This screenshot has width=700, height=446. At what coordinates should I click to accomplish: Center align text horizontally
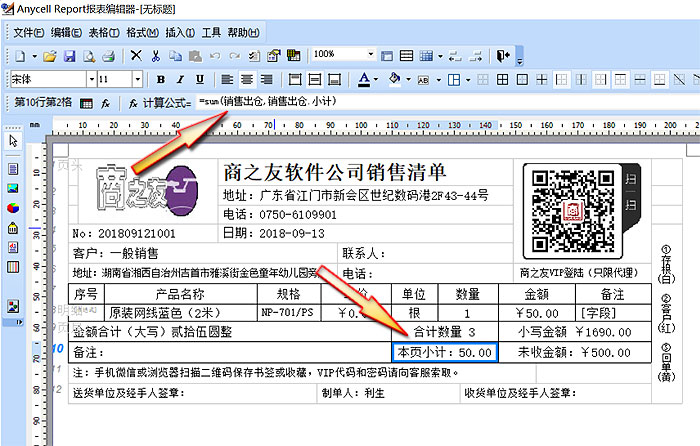(247, 79)
